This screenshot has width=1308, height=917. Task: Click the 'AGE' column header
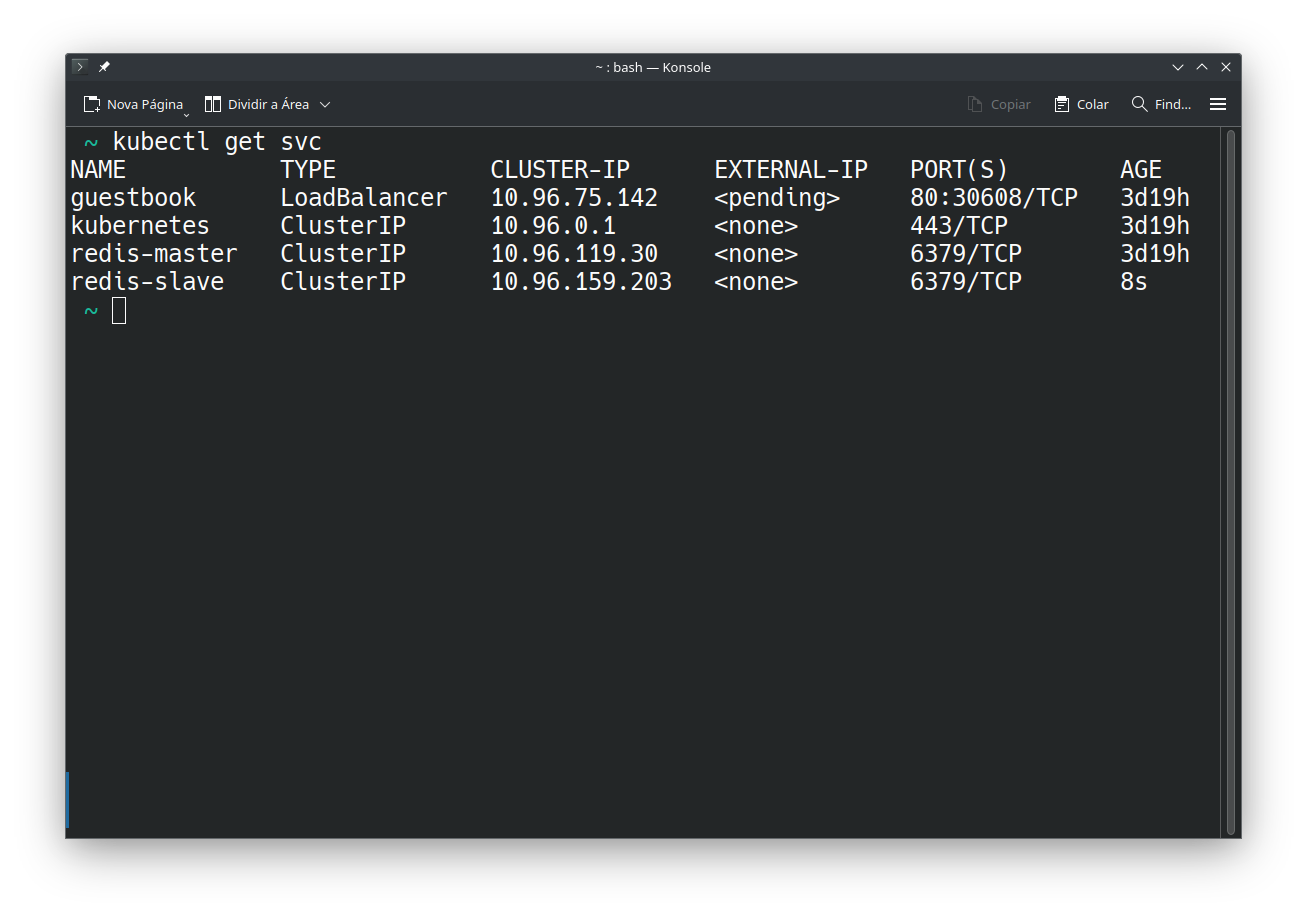coord(1141,170)
